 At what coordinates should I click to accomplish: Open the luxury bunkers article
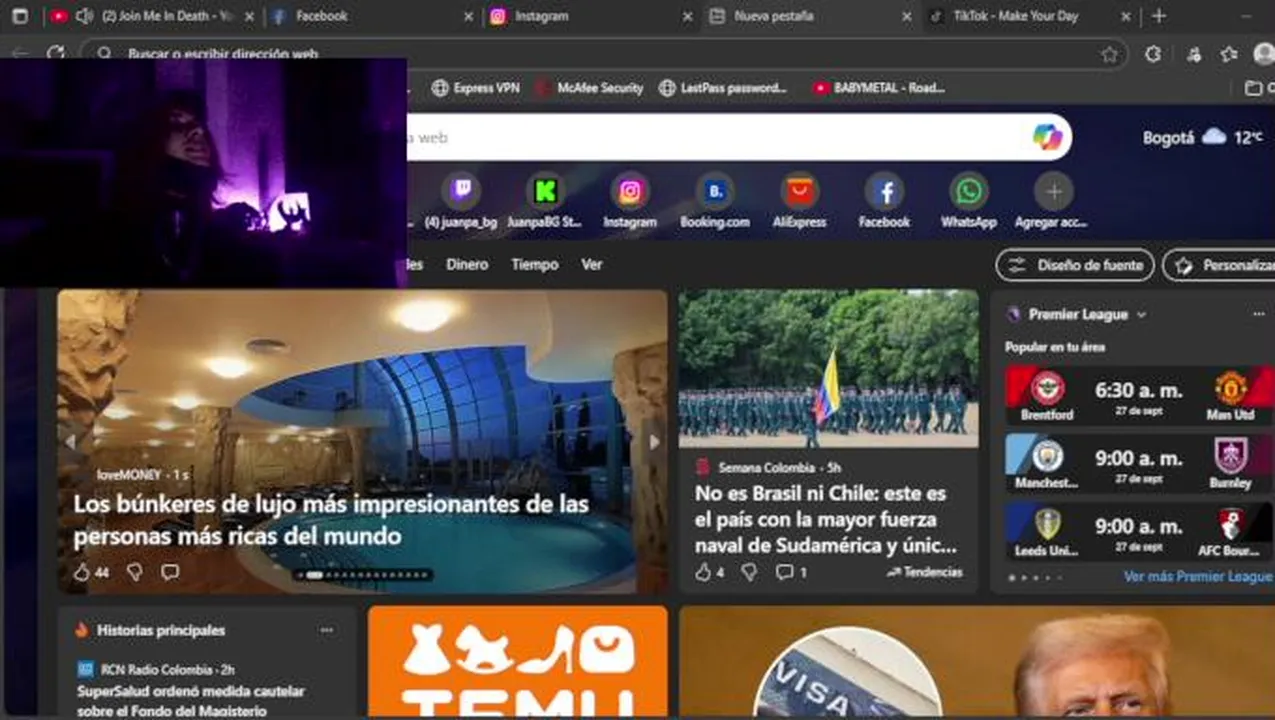[331, 519]
